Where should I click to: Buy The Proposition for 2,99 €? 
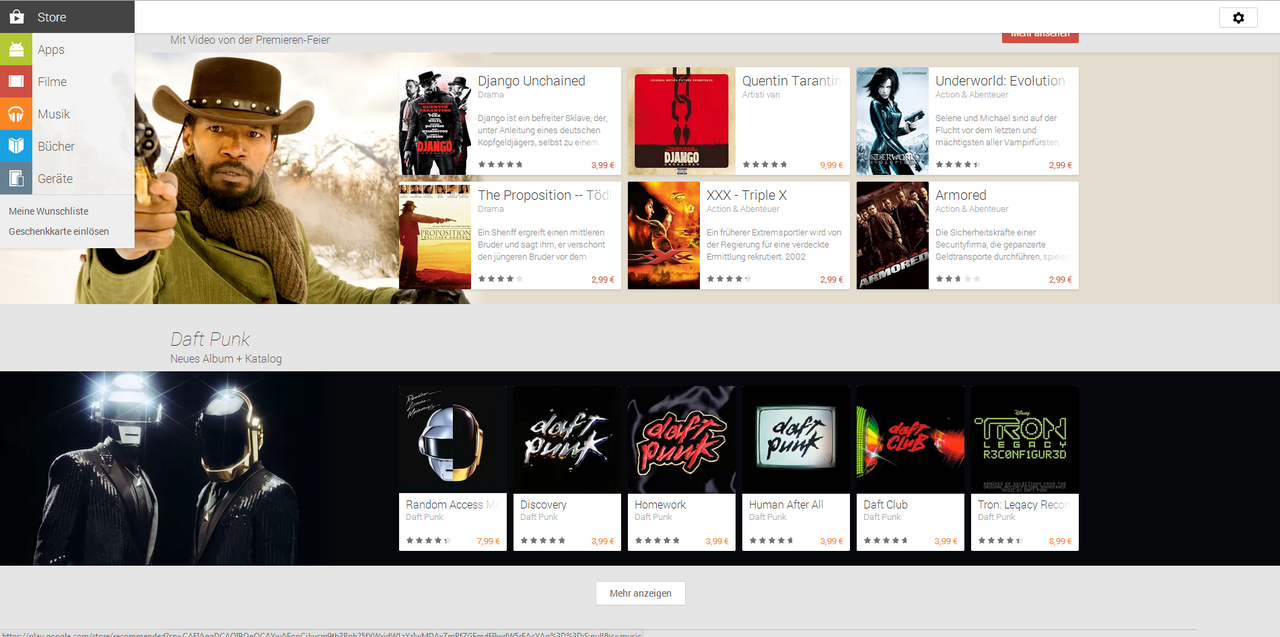[x=602, y=279]
